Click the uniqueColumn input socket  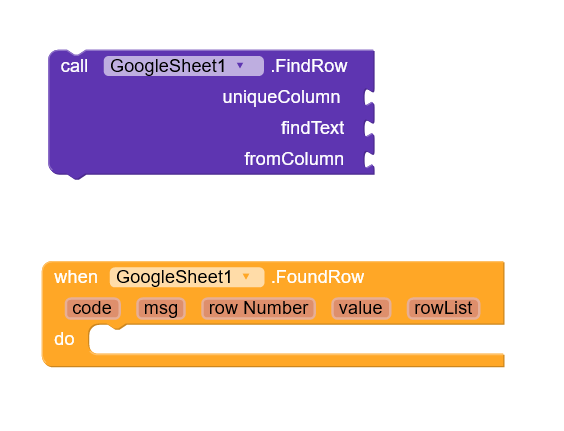pyautogui.click(x=369, y=97)
